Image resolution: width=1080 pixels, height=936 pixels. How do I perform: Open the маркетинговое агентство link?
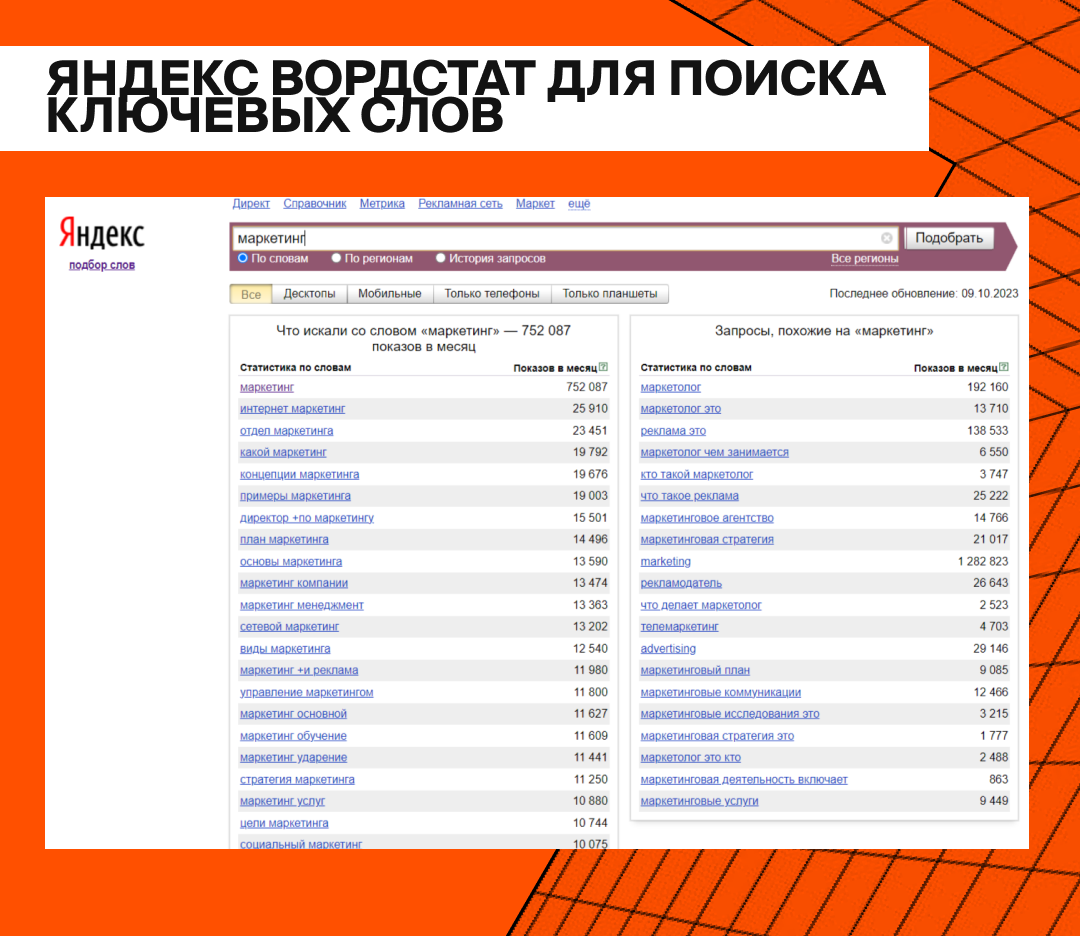707,518
